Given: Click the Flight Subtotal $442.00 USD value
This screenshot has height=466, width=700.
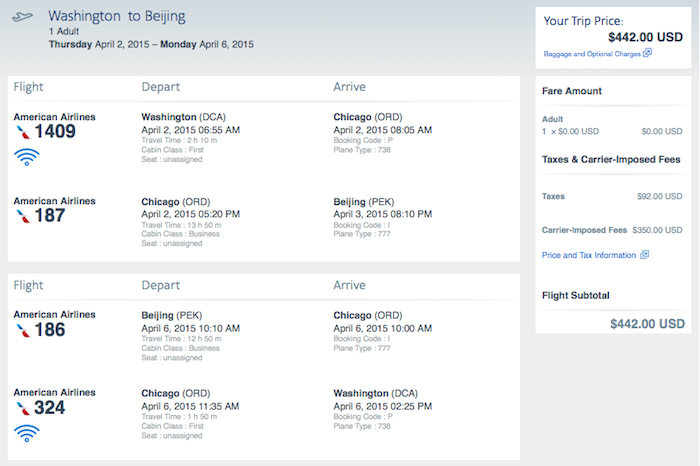Looking at the screenshot, I should (647, 324).
